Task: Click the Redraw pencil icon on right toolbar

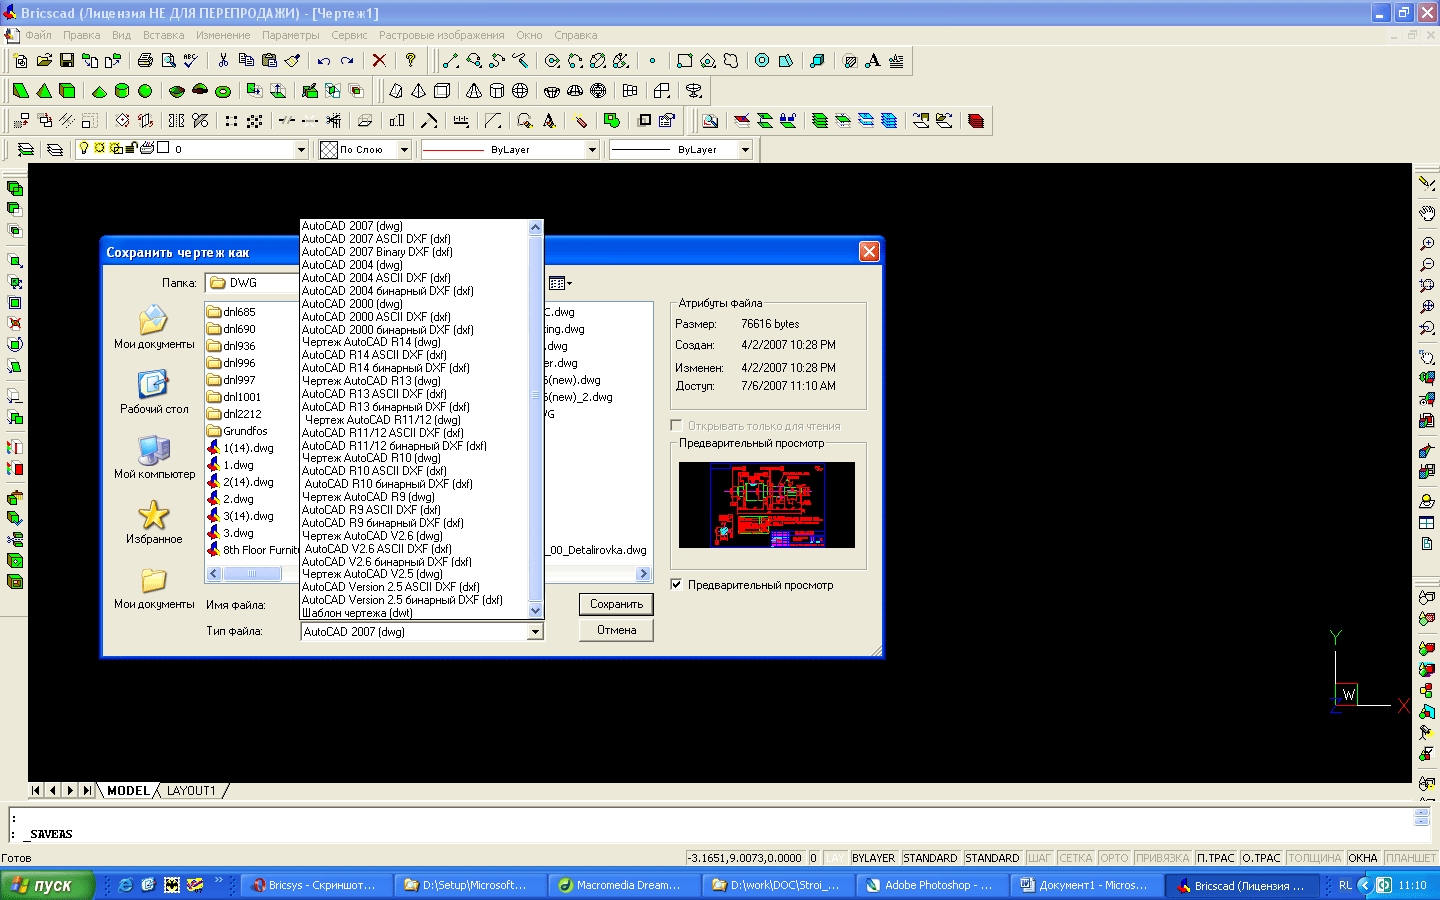Action: [1427, 183]
